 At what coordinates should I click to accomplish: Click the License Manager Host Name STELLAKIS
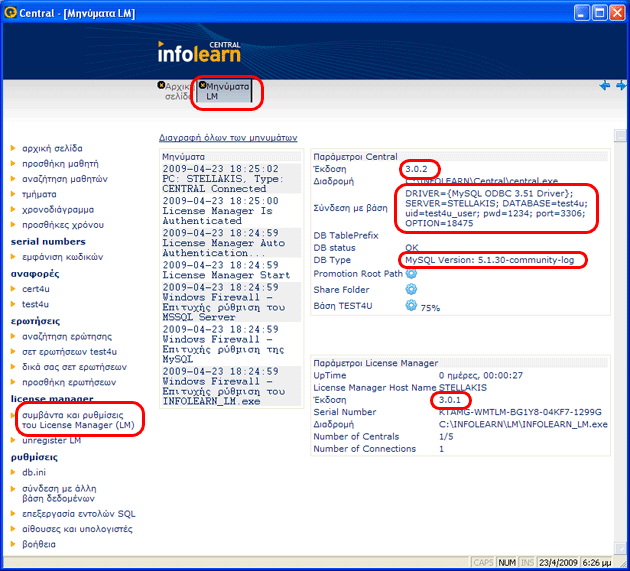462,388
